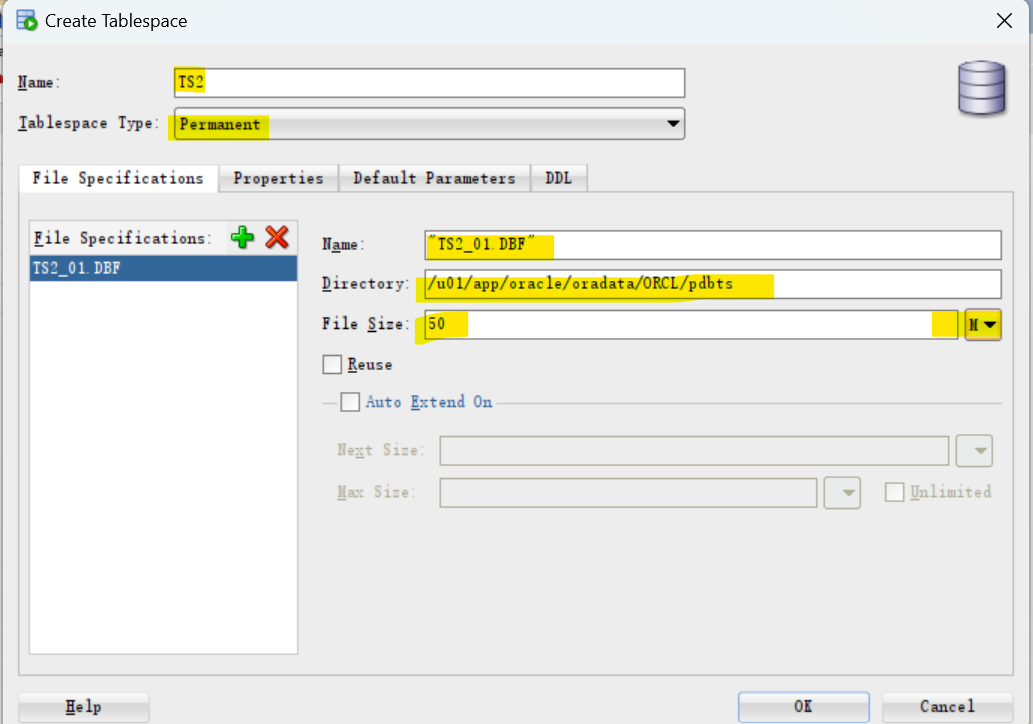Click the Next Size input field

[x=694, y=451]
